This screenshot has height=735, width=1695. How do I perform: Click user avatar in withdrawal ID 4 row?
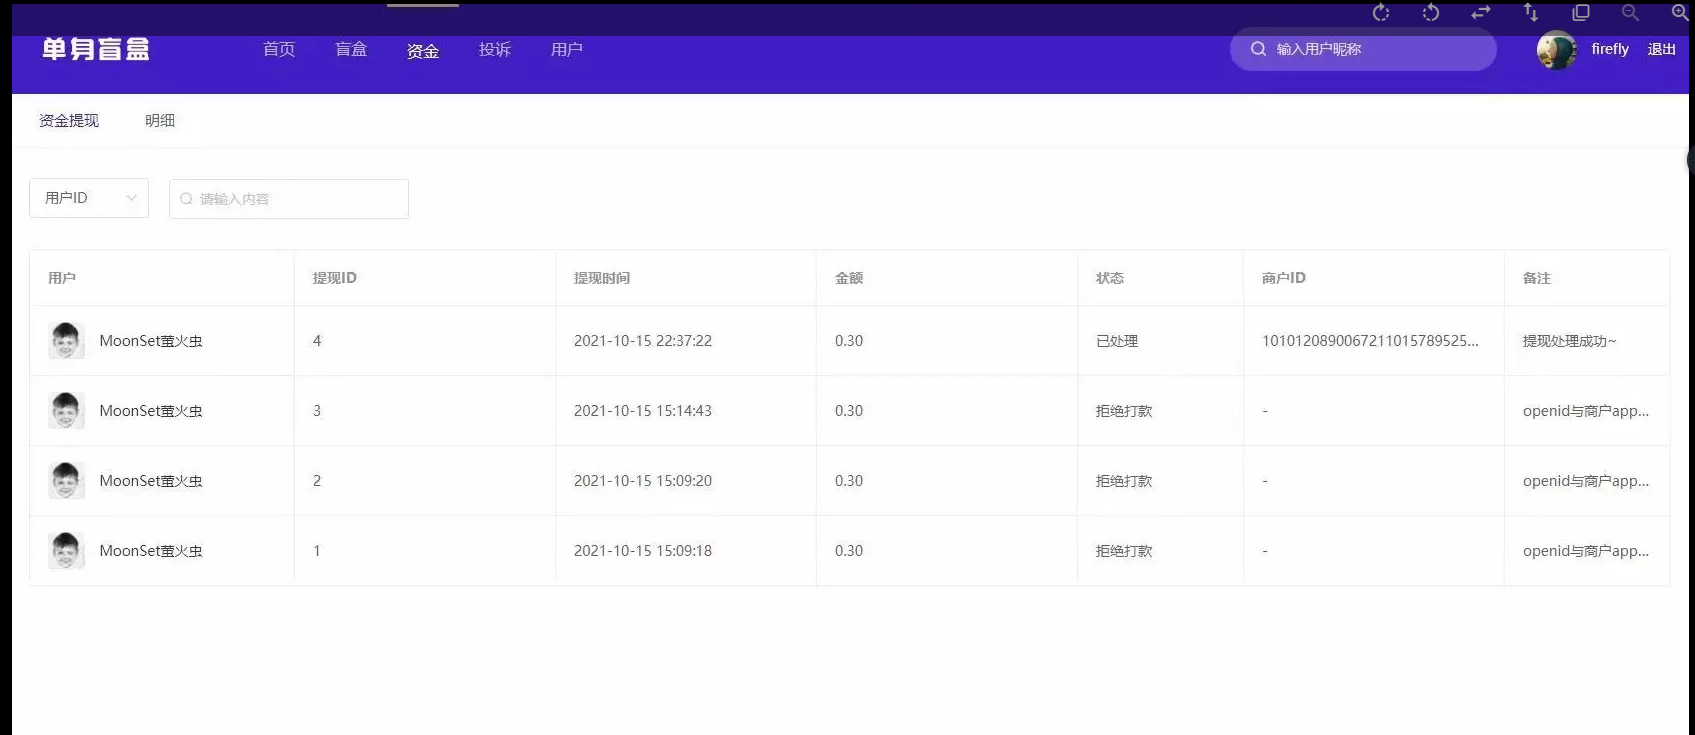[x=67, y=341]
